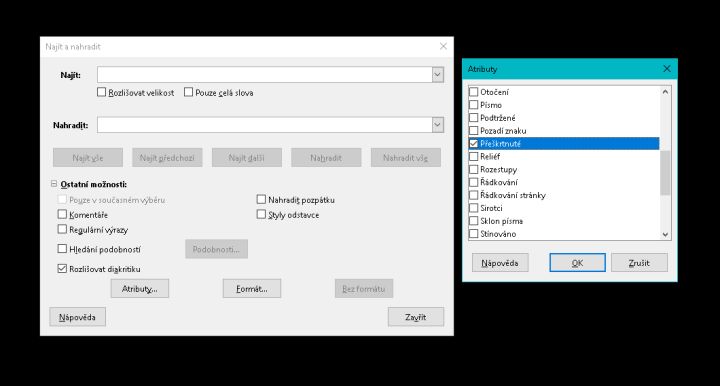The height and width of the screenshot is (386, 720).
Task: Click the attribute list scroll-down arrow
Action: [665, 234]
